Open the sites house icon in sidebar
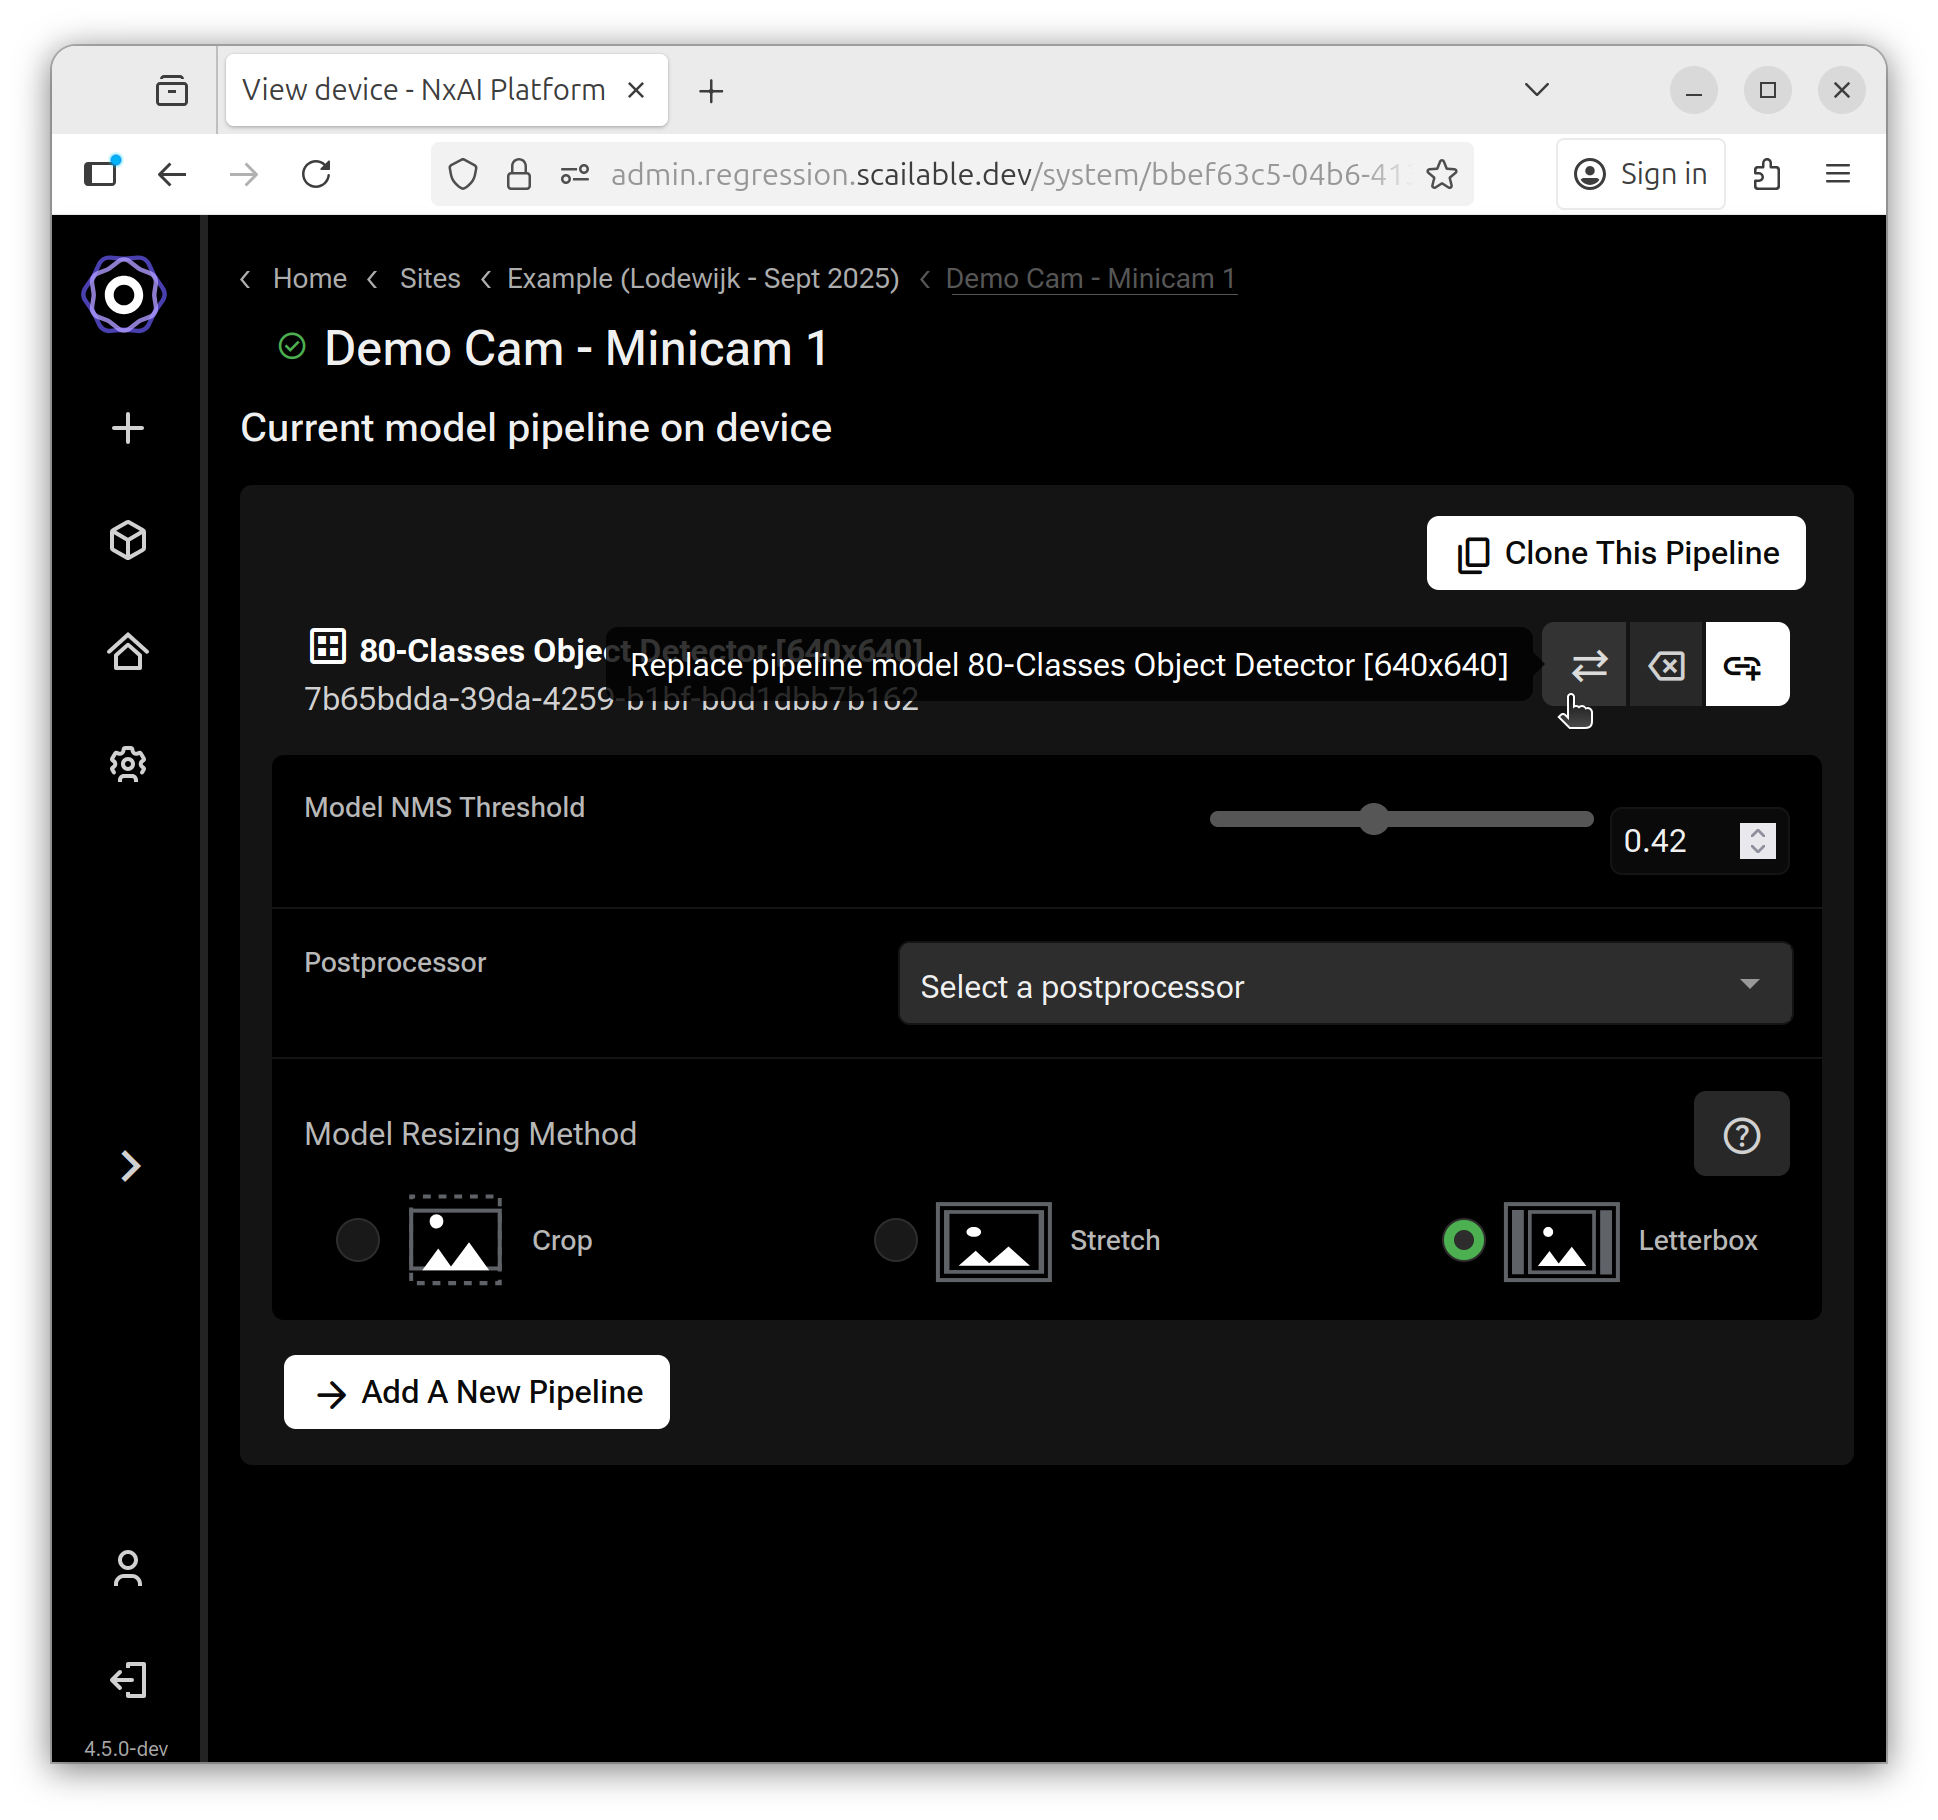This screenshot has height=1820, width=1938. pos(128,652)
